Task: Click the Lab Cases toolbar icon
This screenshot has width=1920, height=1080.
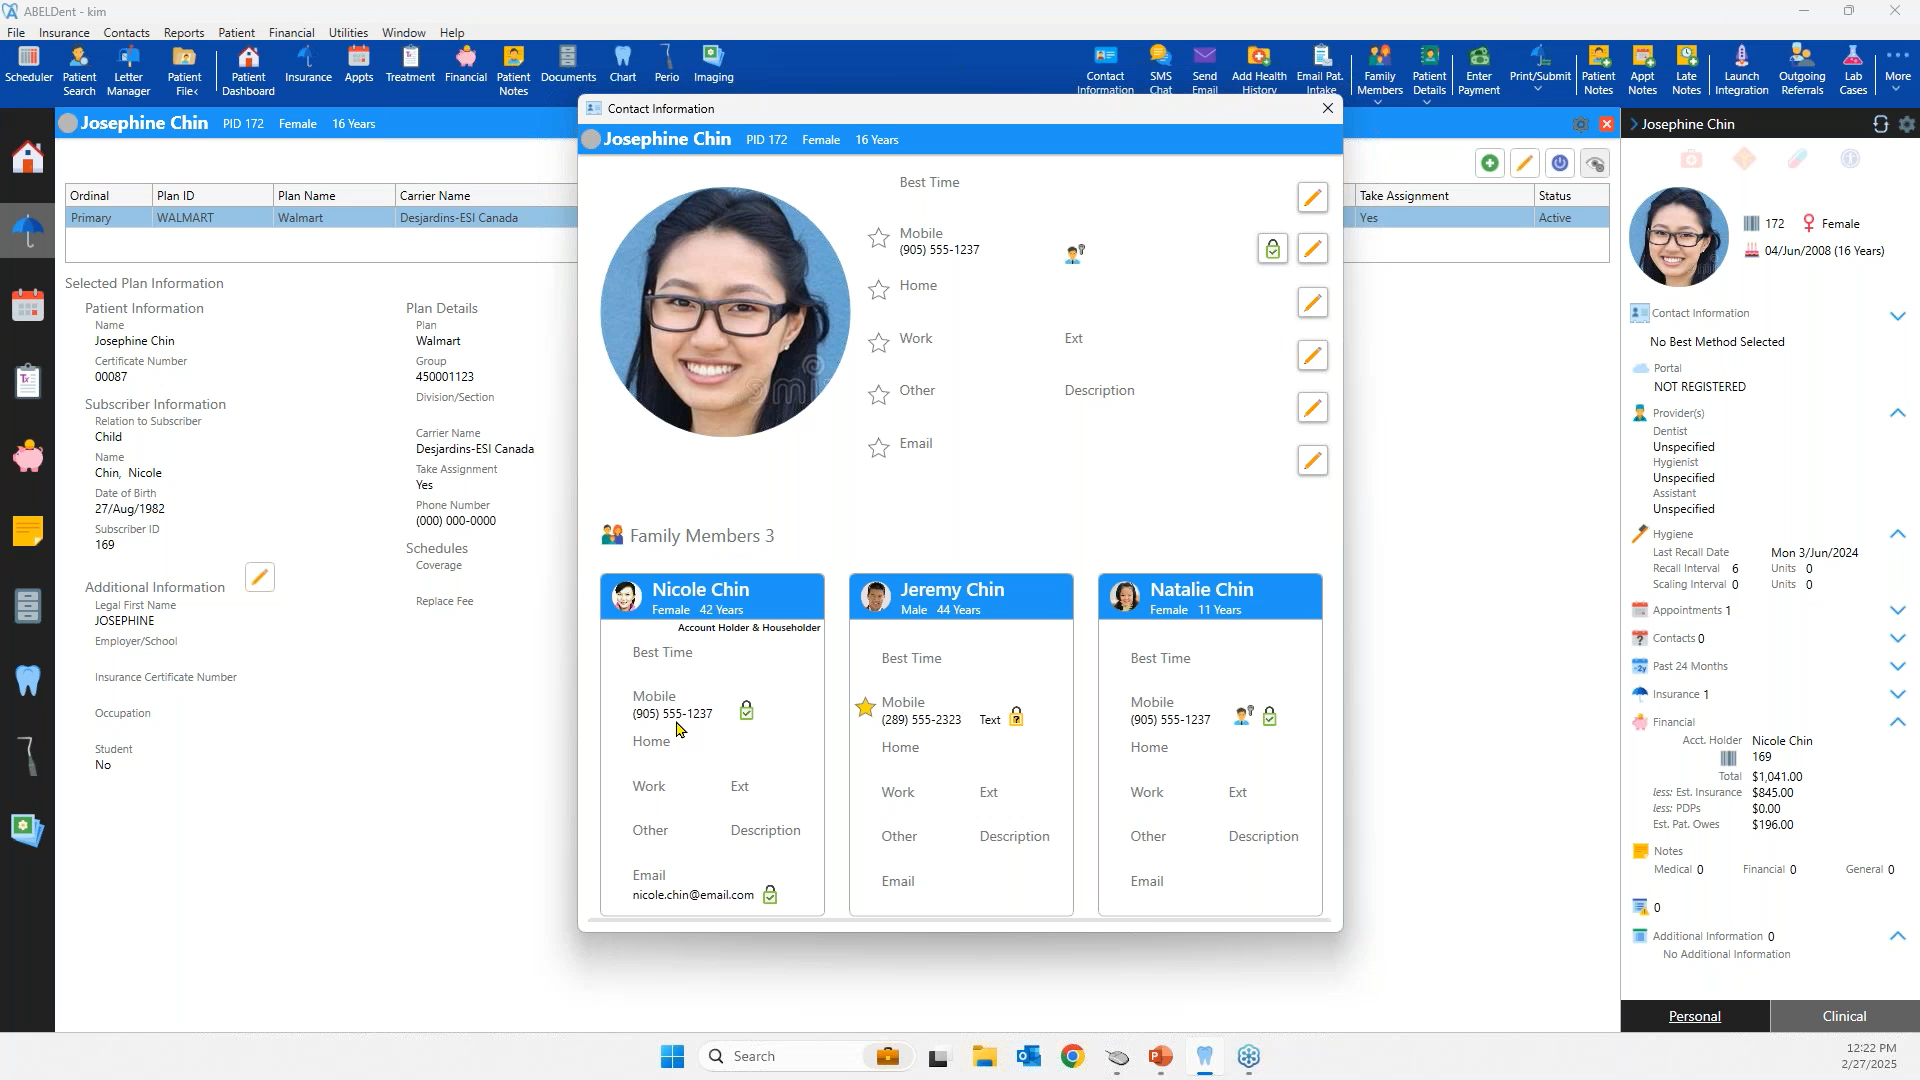Action: [1853, 66]
